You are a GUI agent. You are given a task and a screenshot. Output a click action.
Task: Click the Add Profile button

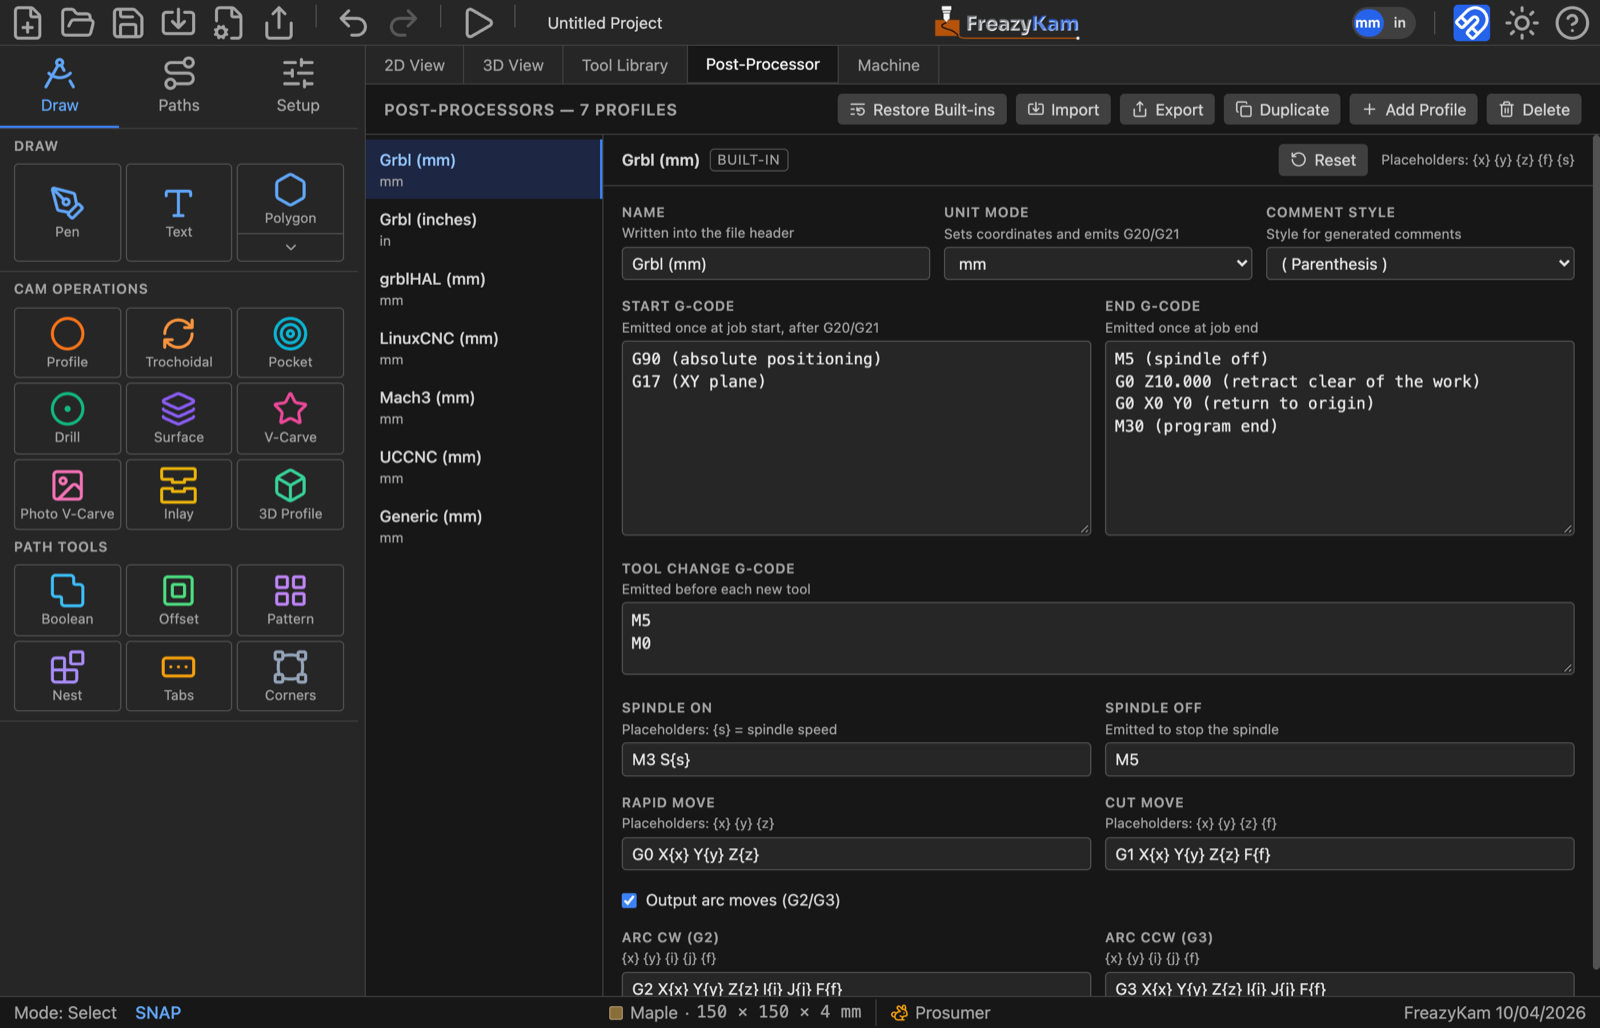1414,110
